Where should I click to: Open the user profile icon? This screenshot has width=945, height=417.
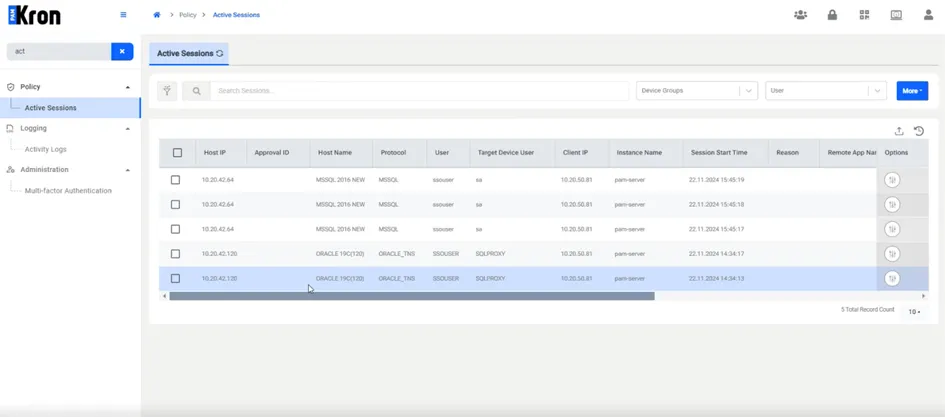(928, 15)
